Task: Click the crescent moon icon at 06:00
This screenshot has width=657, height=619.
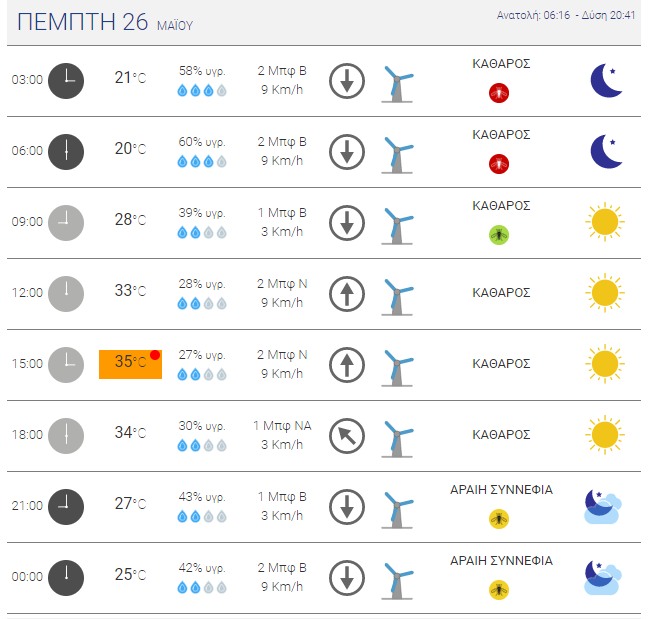Action: point(606,151)
